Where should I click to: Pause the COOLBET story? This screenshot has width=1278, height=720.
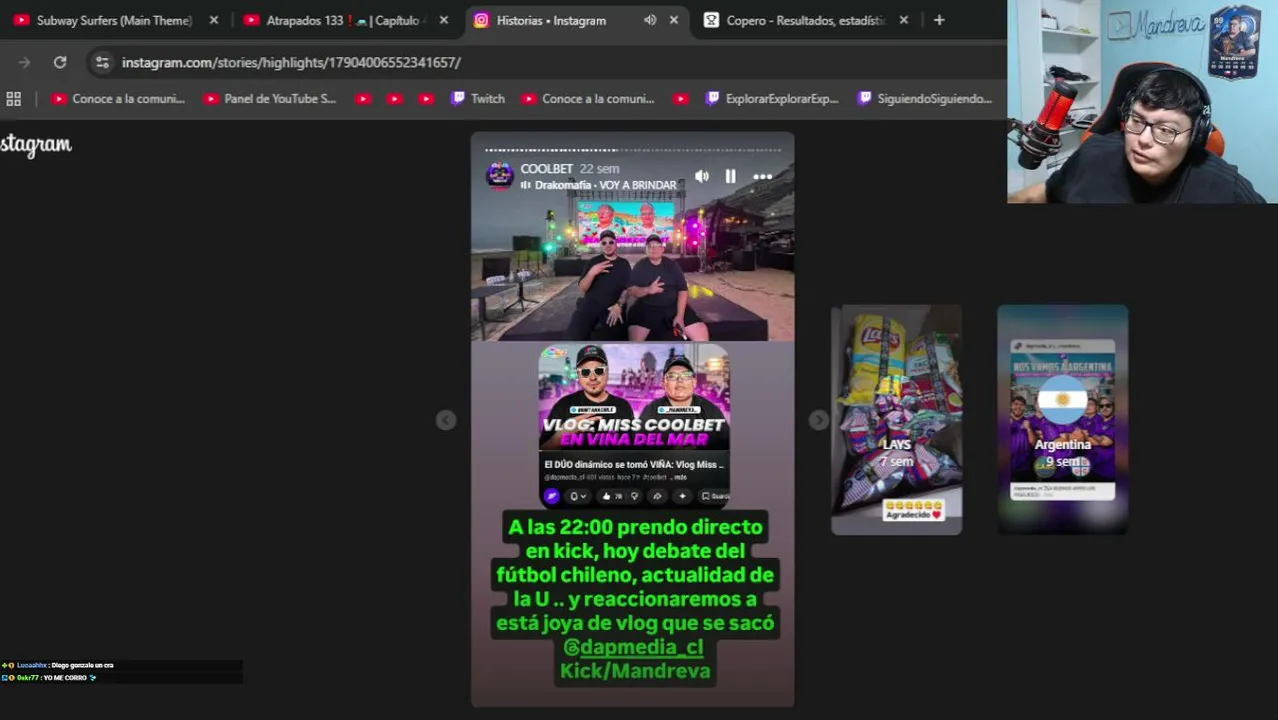[x=731, y=177]
